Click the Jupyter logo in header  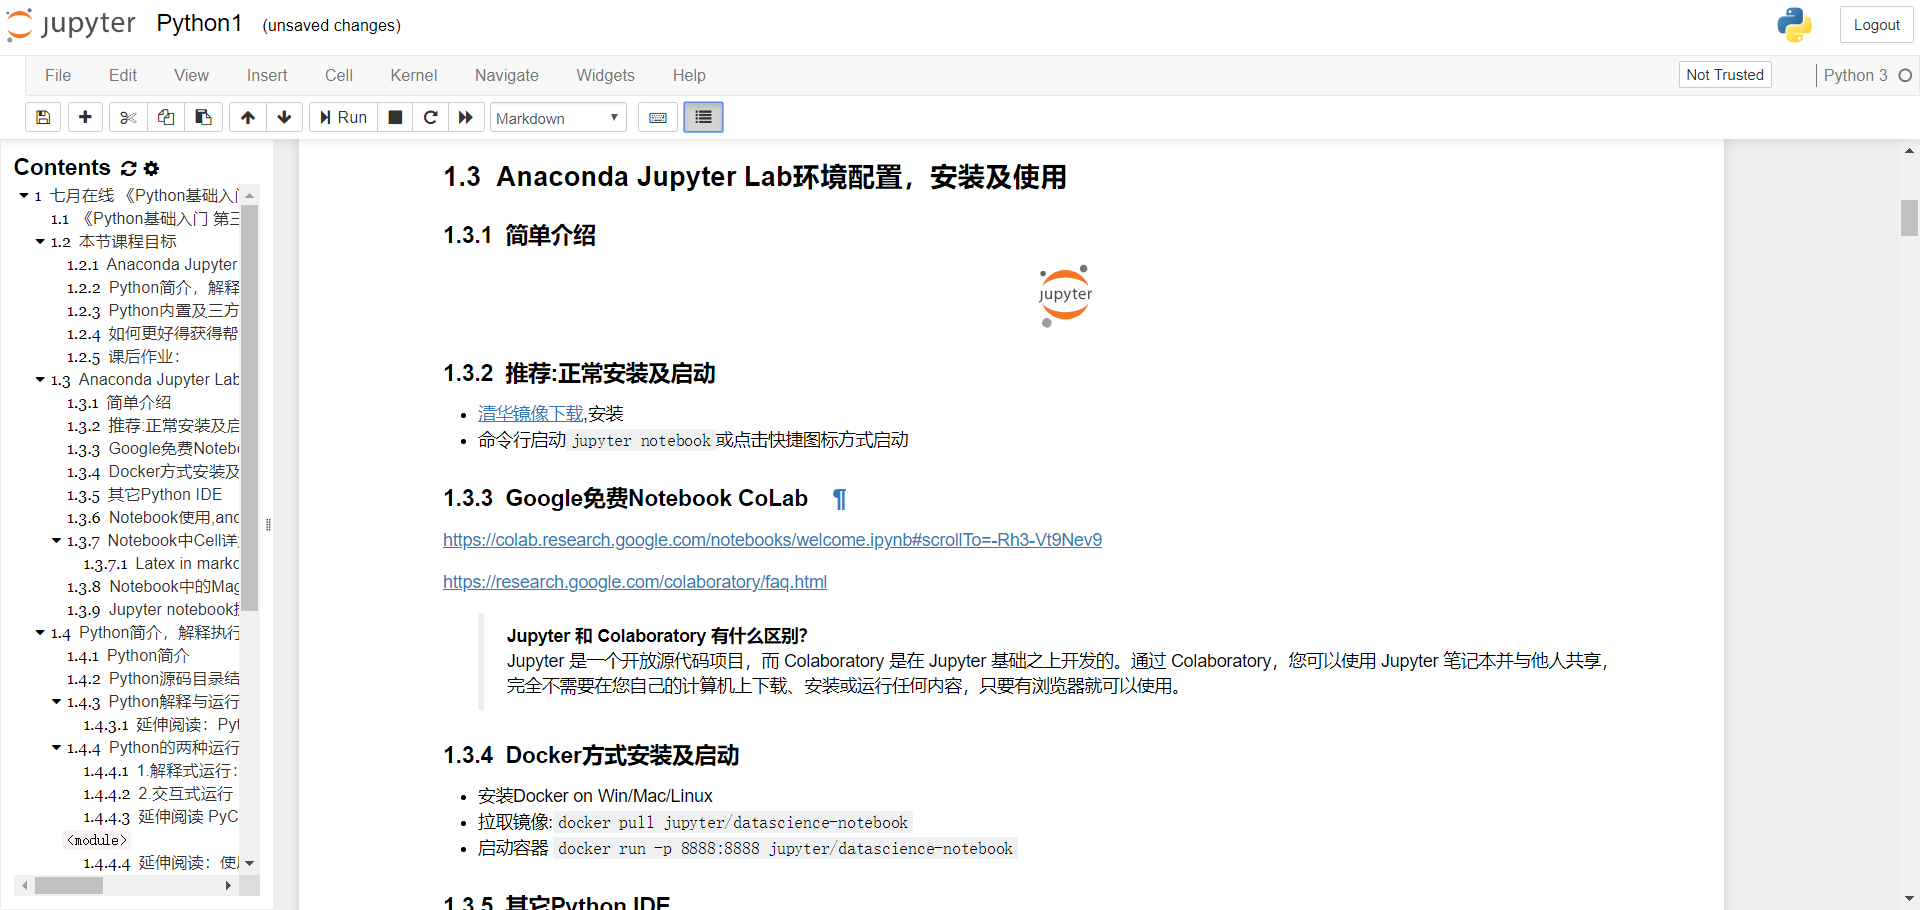71,24
